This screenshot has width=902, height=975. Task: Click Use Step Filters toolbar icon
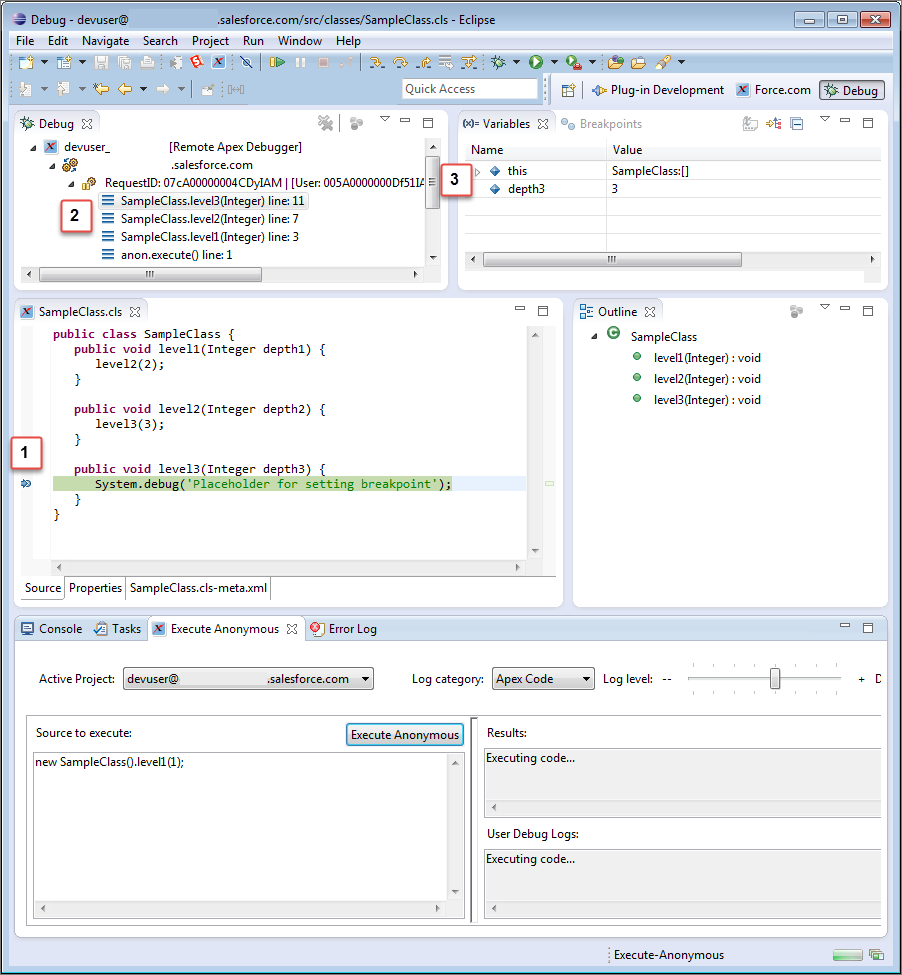coord(469,62)
